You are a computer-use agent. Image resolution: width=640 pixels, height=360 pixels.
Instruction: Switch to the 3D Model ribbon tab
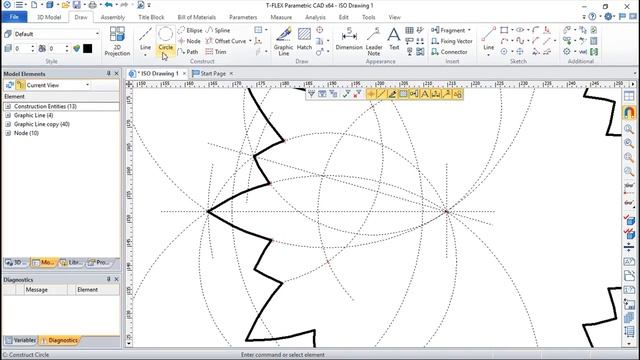point(49,17)
